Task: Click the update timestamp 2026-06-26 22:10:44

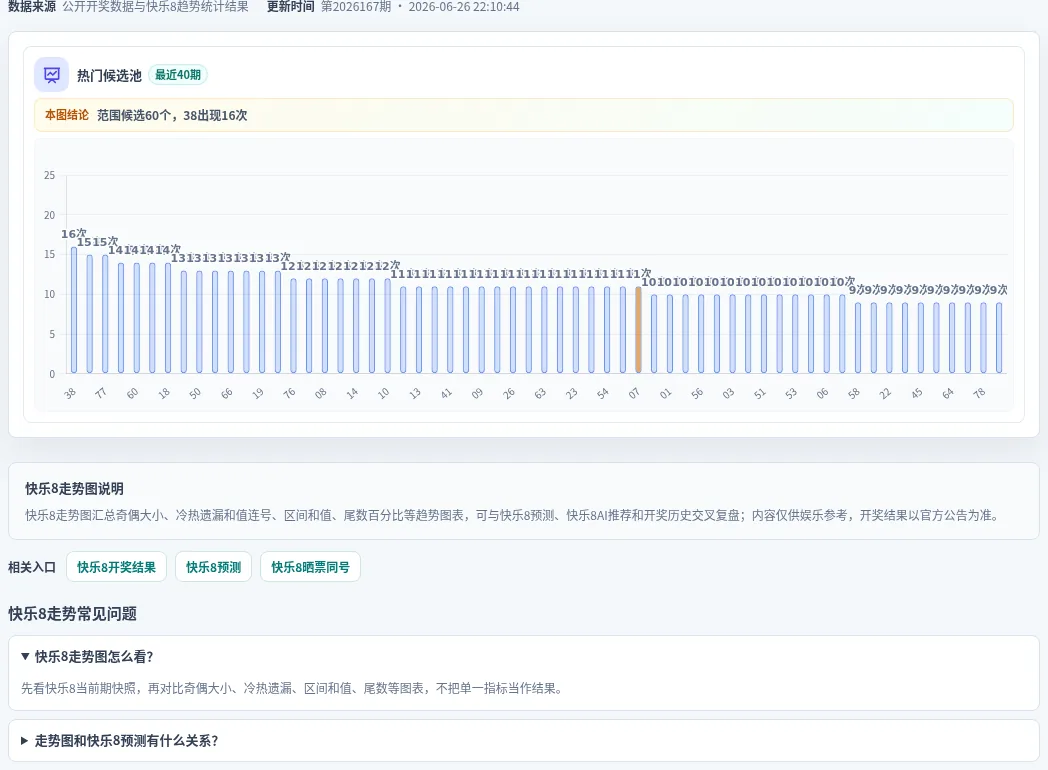Action: point(464,7)
